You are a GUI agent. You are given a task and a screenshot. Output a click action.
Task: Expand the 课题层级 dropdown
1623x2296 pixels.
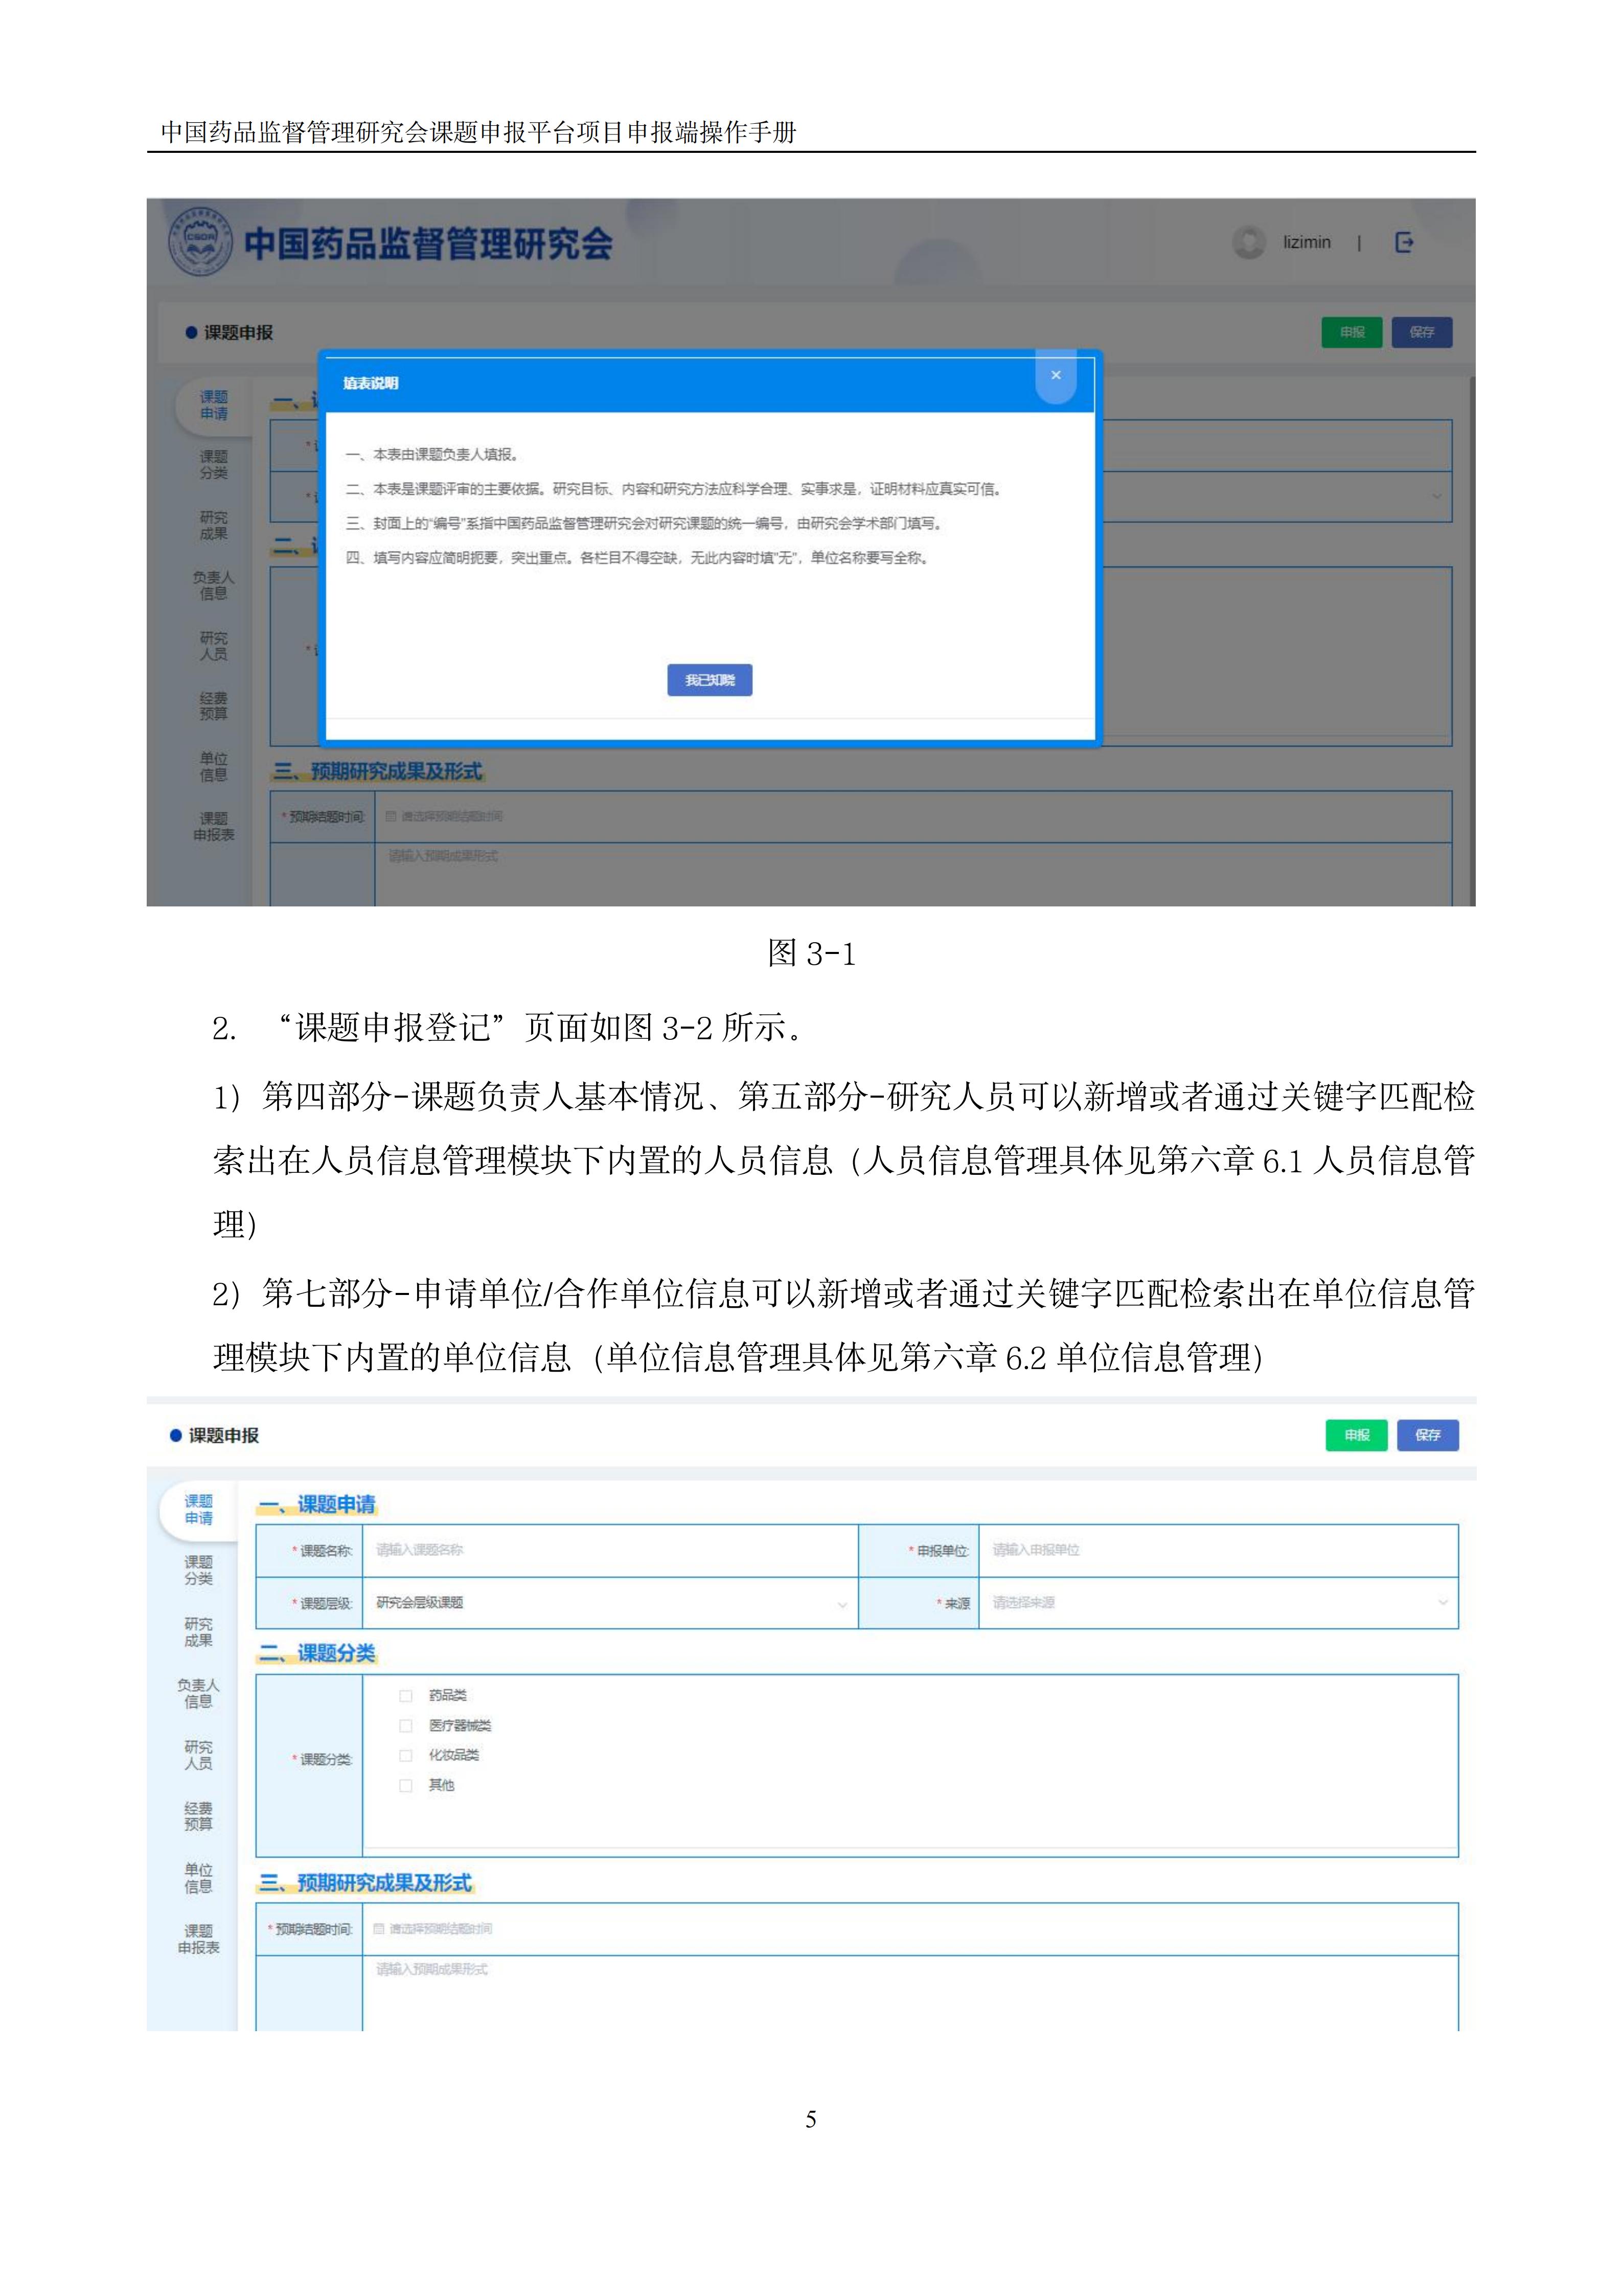pos(610,1603)
